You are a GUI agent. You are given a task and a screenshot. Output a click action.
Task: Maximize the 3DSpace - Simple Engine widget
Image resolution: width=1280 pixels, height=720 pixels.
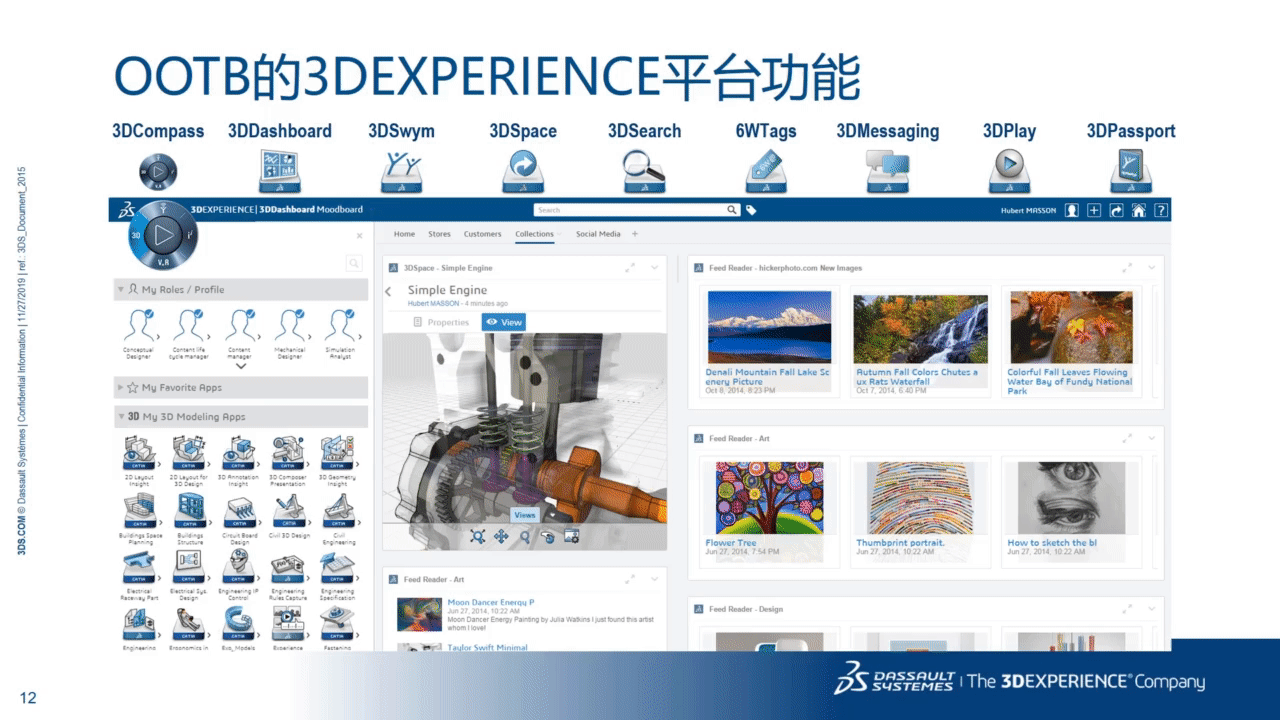(x=630, y=268)
